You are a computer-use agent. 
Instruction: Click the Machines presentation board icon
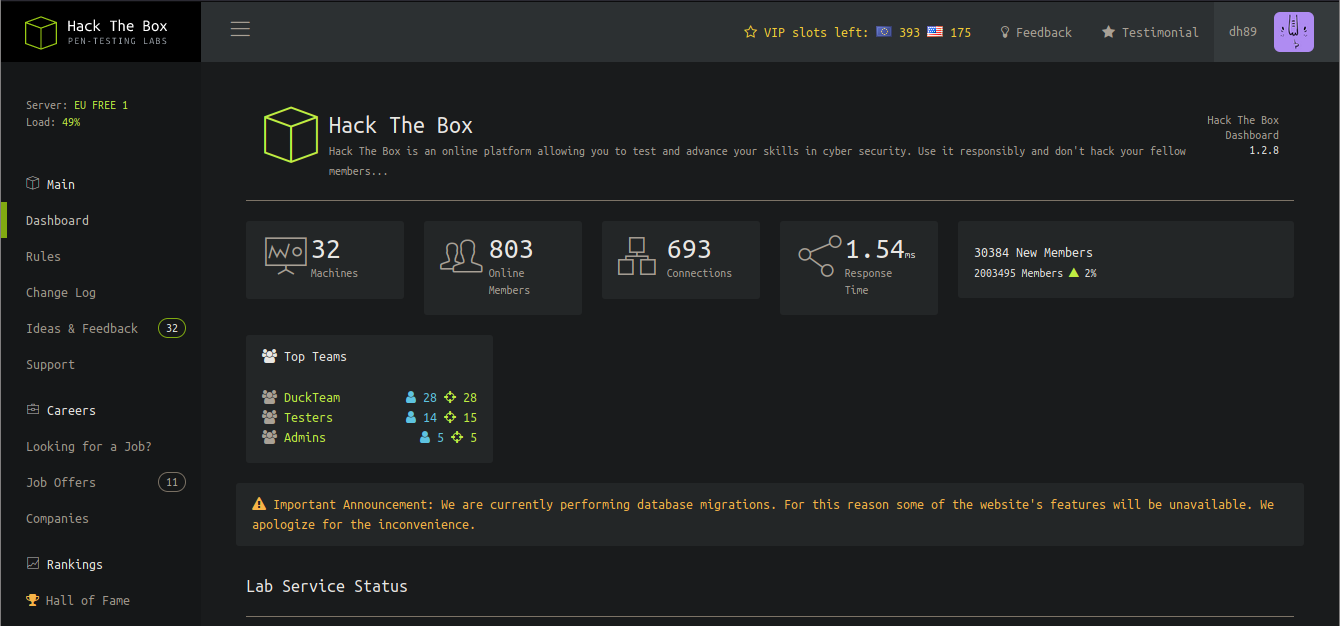pyautogui.click(x=285, y=256)
